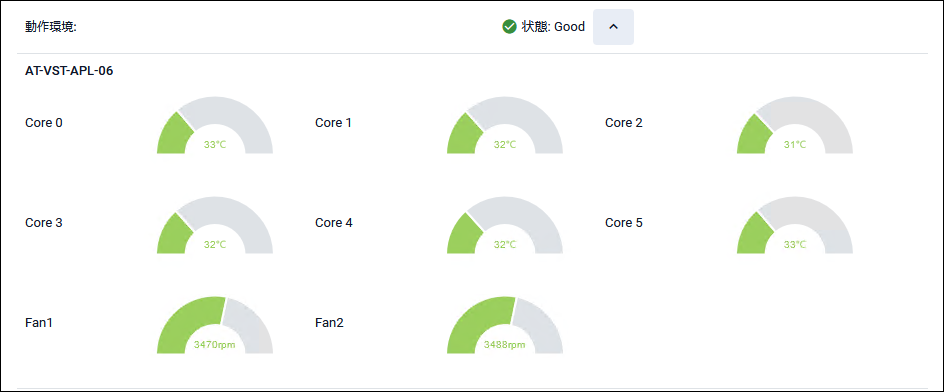Click the Core 1 temperature gauge
Image resolution: width=944 pixels, height=392 pixels.
click(505, 125)
